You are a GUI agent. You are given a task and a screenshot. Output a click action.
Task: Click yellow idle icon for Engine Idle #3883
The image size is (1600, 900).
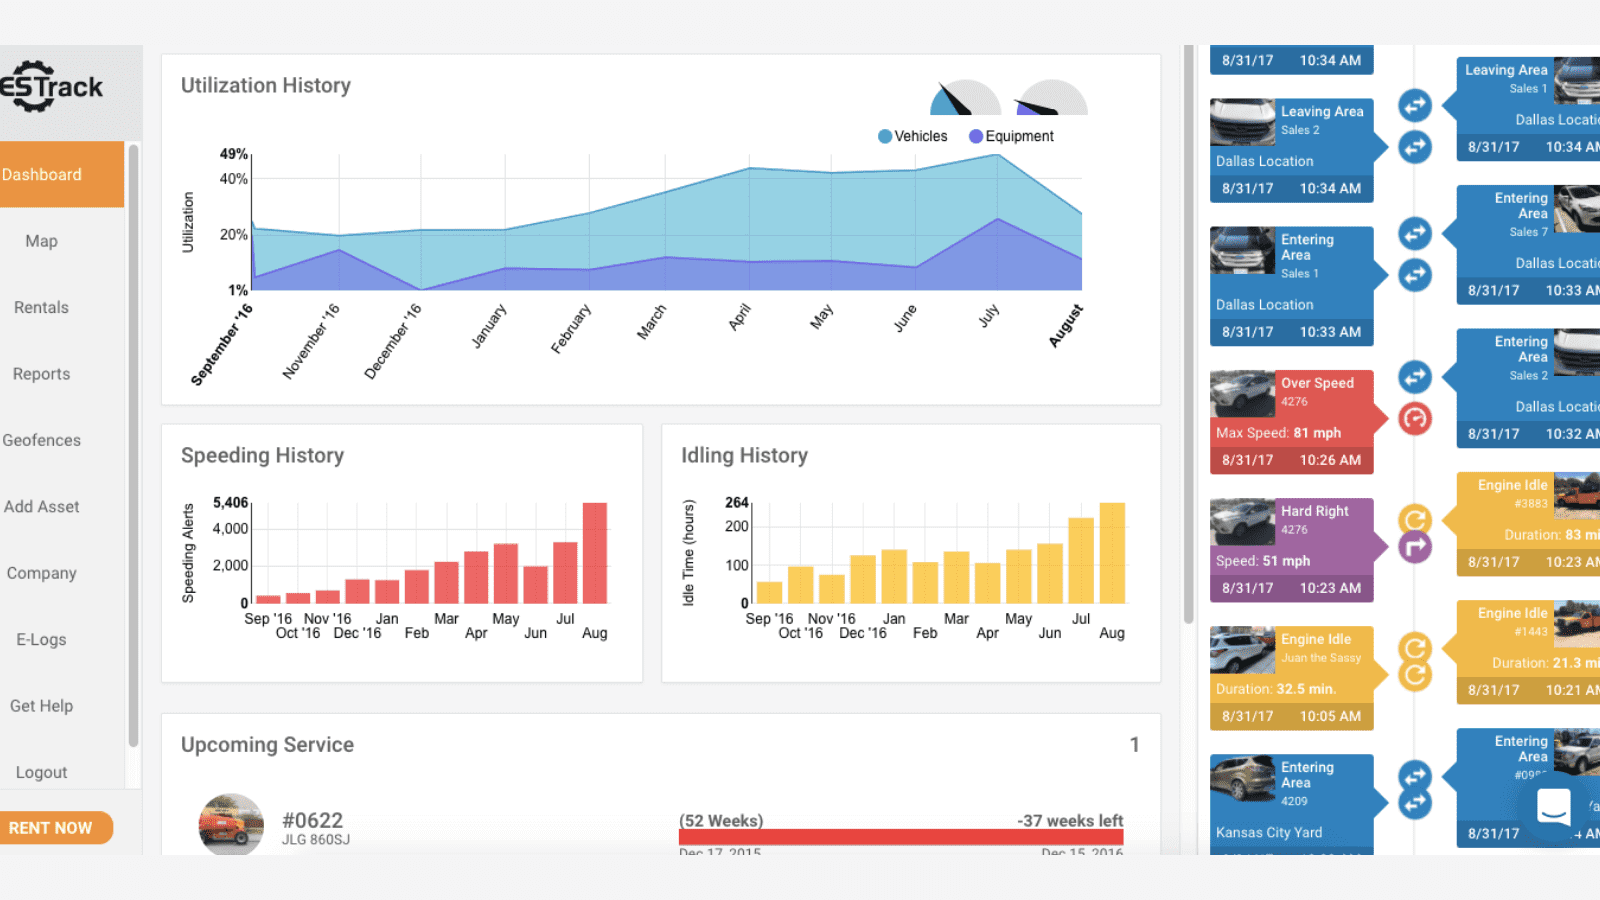tap(1415, 519)
